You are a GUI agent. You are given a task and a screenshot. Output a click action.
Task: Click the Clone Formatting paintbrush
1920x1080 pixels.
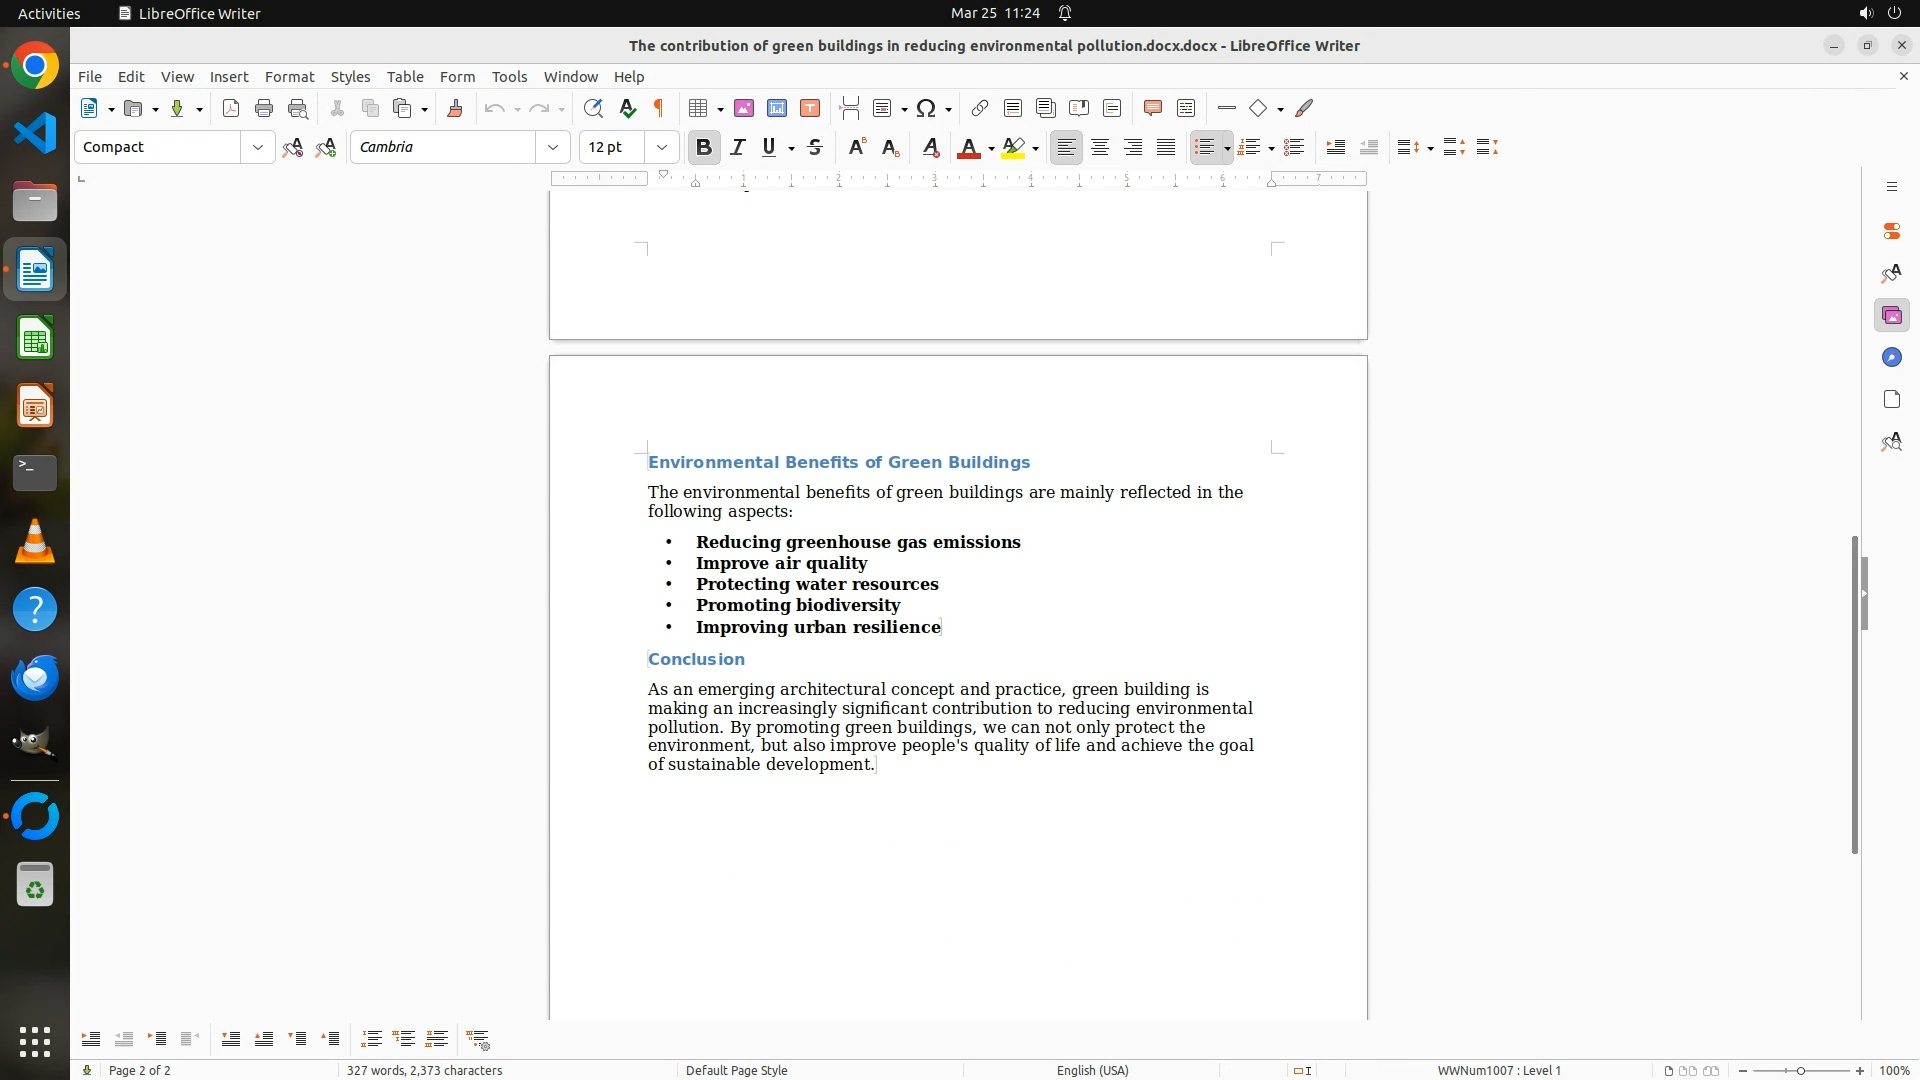(x=455, y=109)
